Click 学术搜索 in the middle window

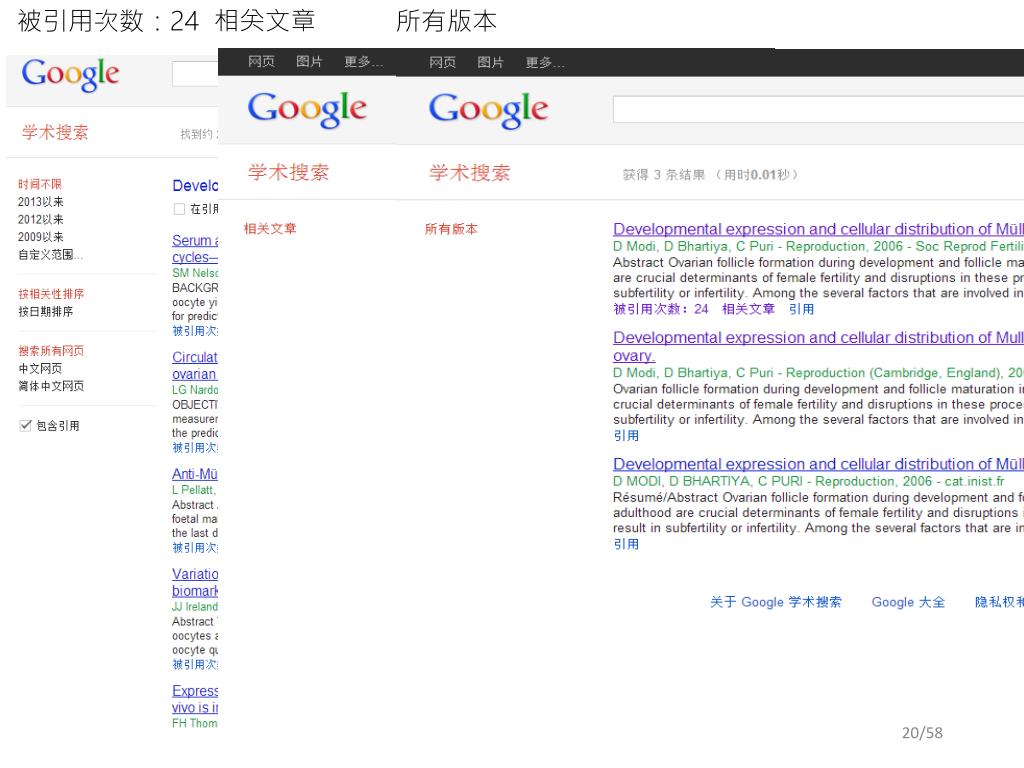288,172
